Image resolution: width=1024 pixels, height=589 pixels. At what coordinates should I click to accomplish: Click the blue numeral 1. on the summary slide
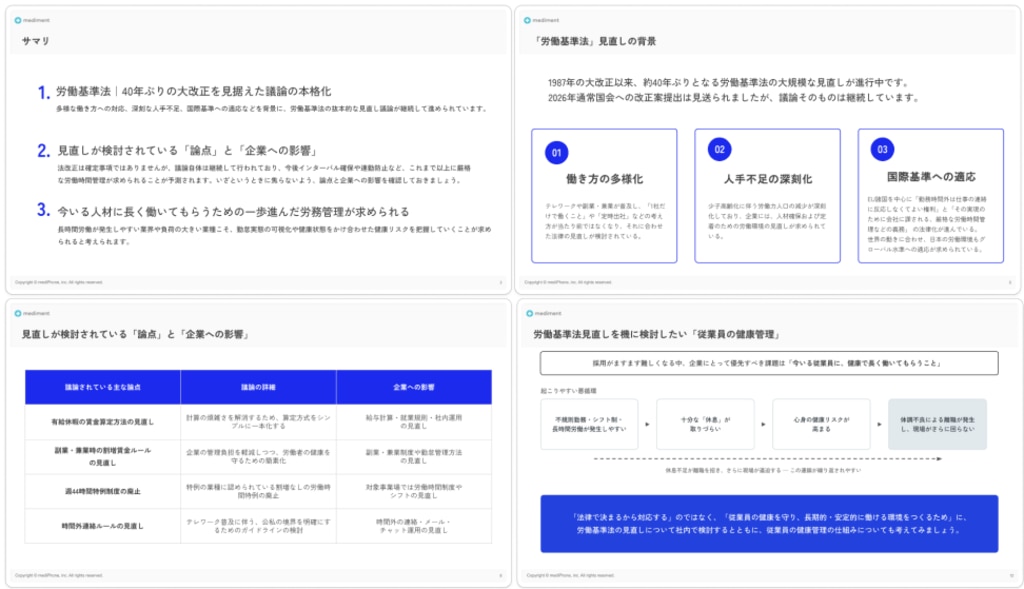[44, 93]
